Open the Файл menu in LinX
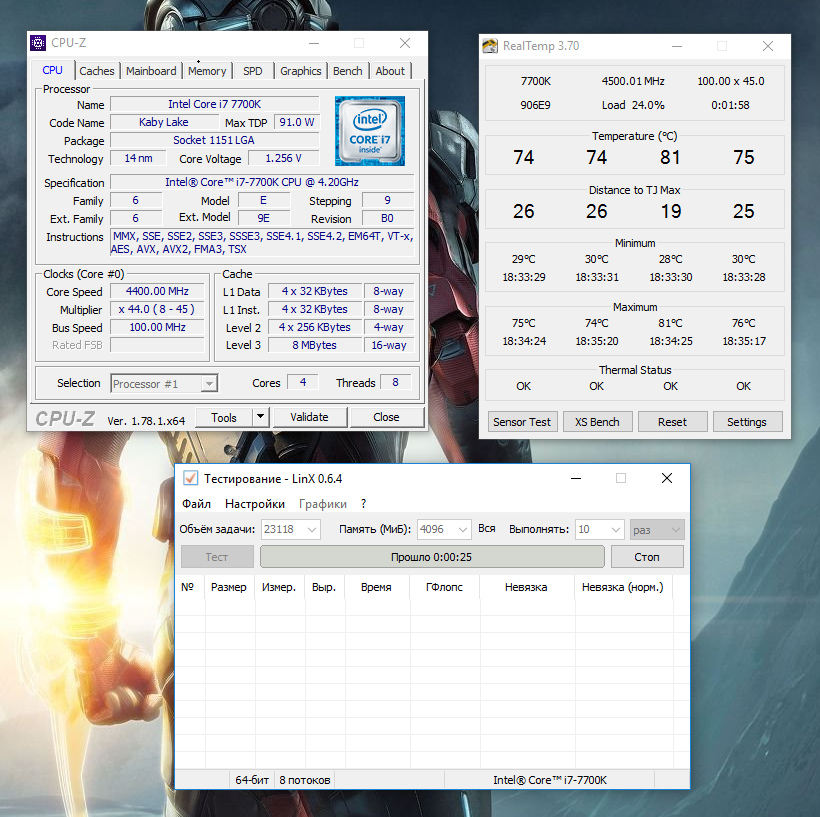This screenshot has height=817, width=820. pyautogui.click(x=196, y=504)
